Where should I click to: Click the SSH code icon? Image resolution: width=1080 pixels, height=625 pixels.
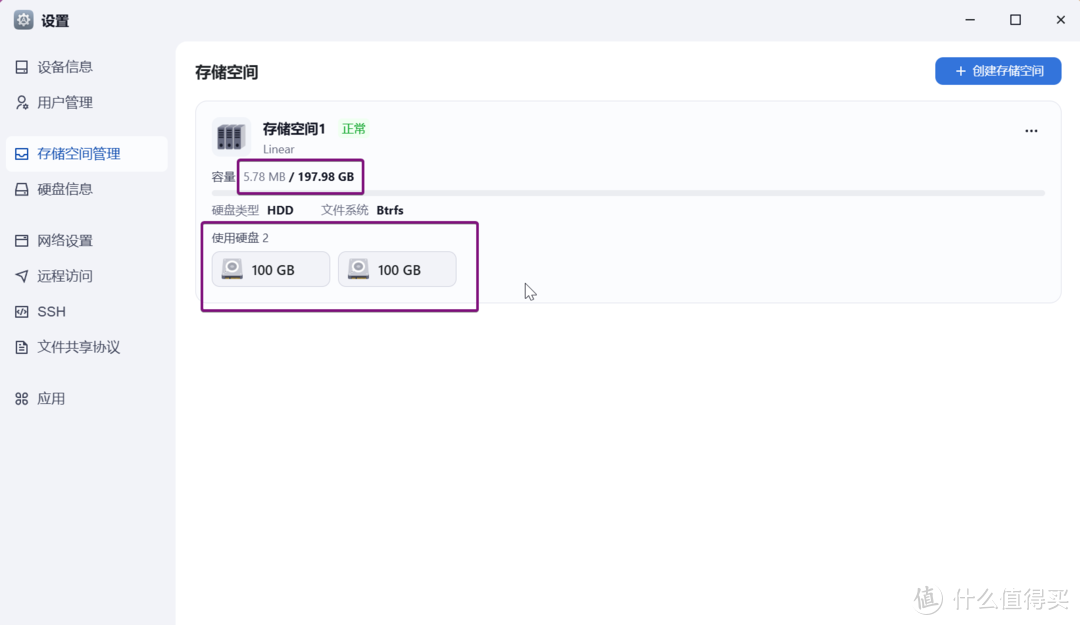(22, 311)
